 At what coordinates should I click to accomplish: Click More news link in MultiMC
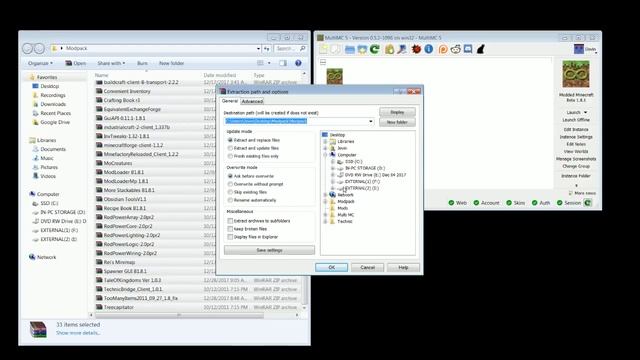584,193
